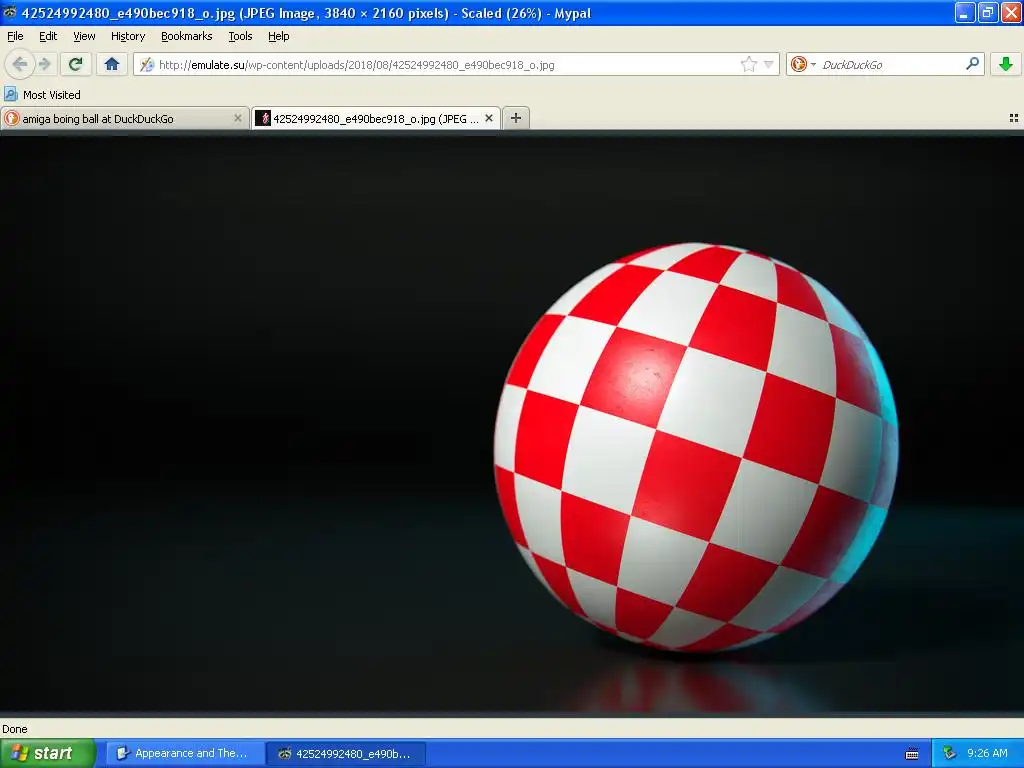Open the Windows Start menu
1024x768 pixels.
(x=48, y=753)
